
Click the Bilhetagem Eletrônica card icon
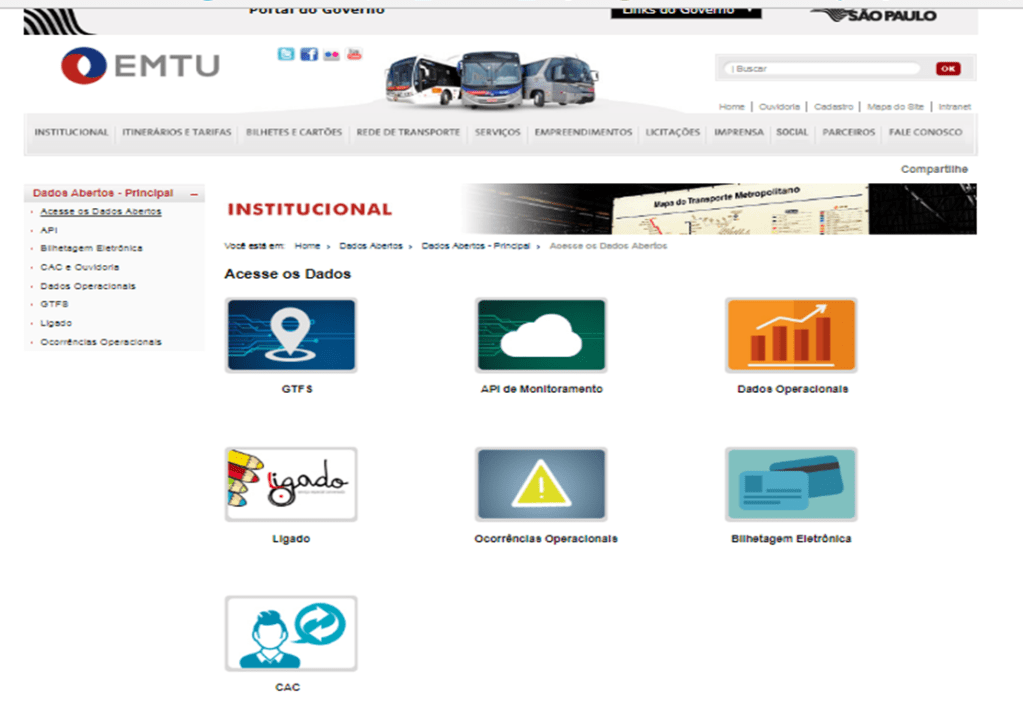790,484
